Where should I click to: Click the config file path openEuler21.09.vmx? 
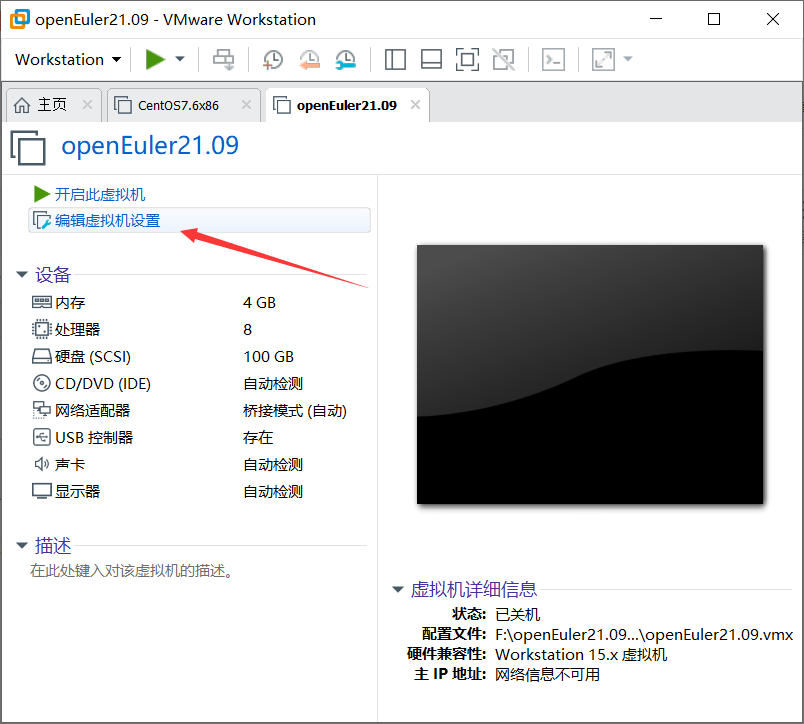[644, 635]
